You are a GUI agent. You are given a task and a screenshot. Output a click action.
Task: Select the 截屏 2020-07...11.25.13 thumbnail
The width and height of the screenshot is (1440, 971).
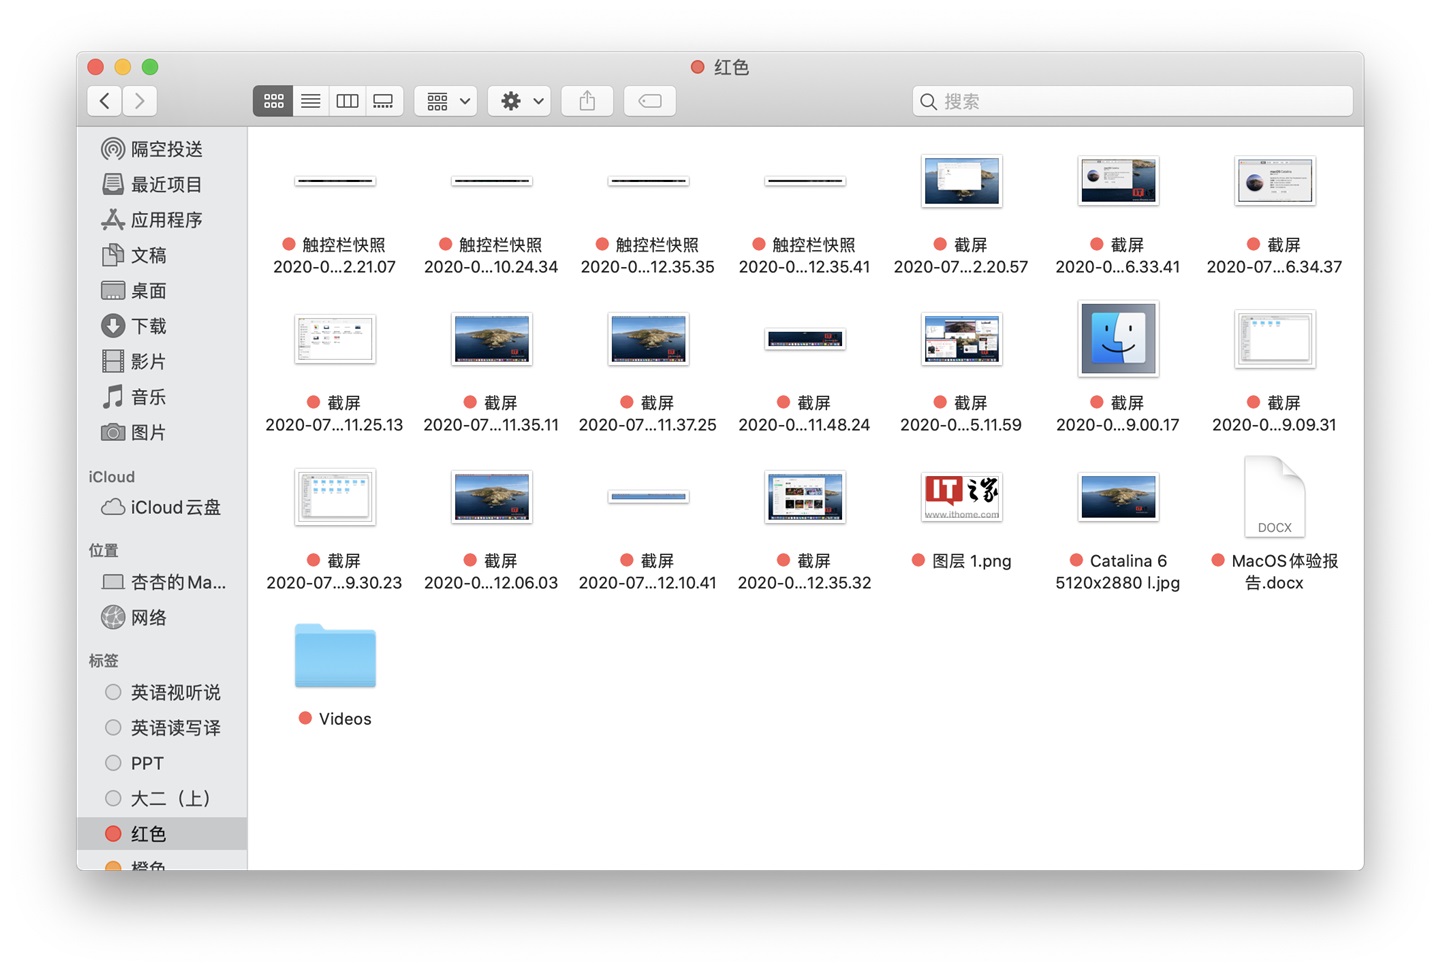coord(335,339)
